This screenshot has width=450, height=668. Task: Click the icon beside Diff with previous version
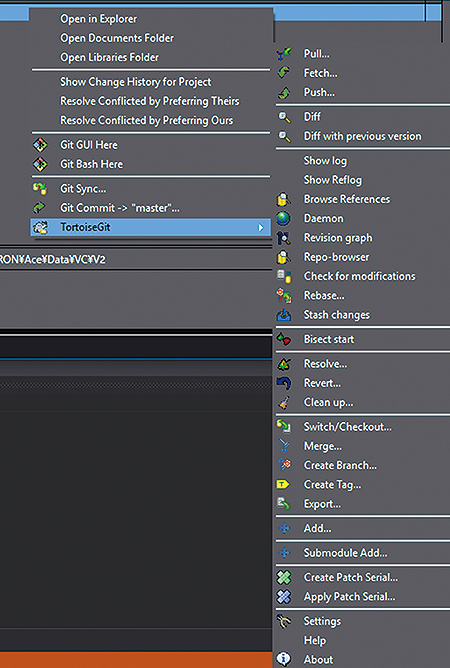[x=284, y=136]
